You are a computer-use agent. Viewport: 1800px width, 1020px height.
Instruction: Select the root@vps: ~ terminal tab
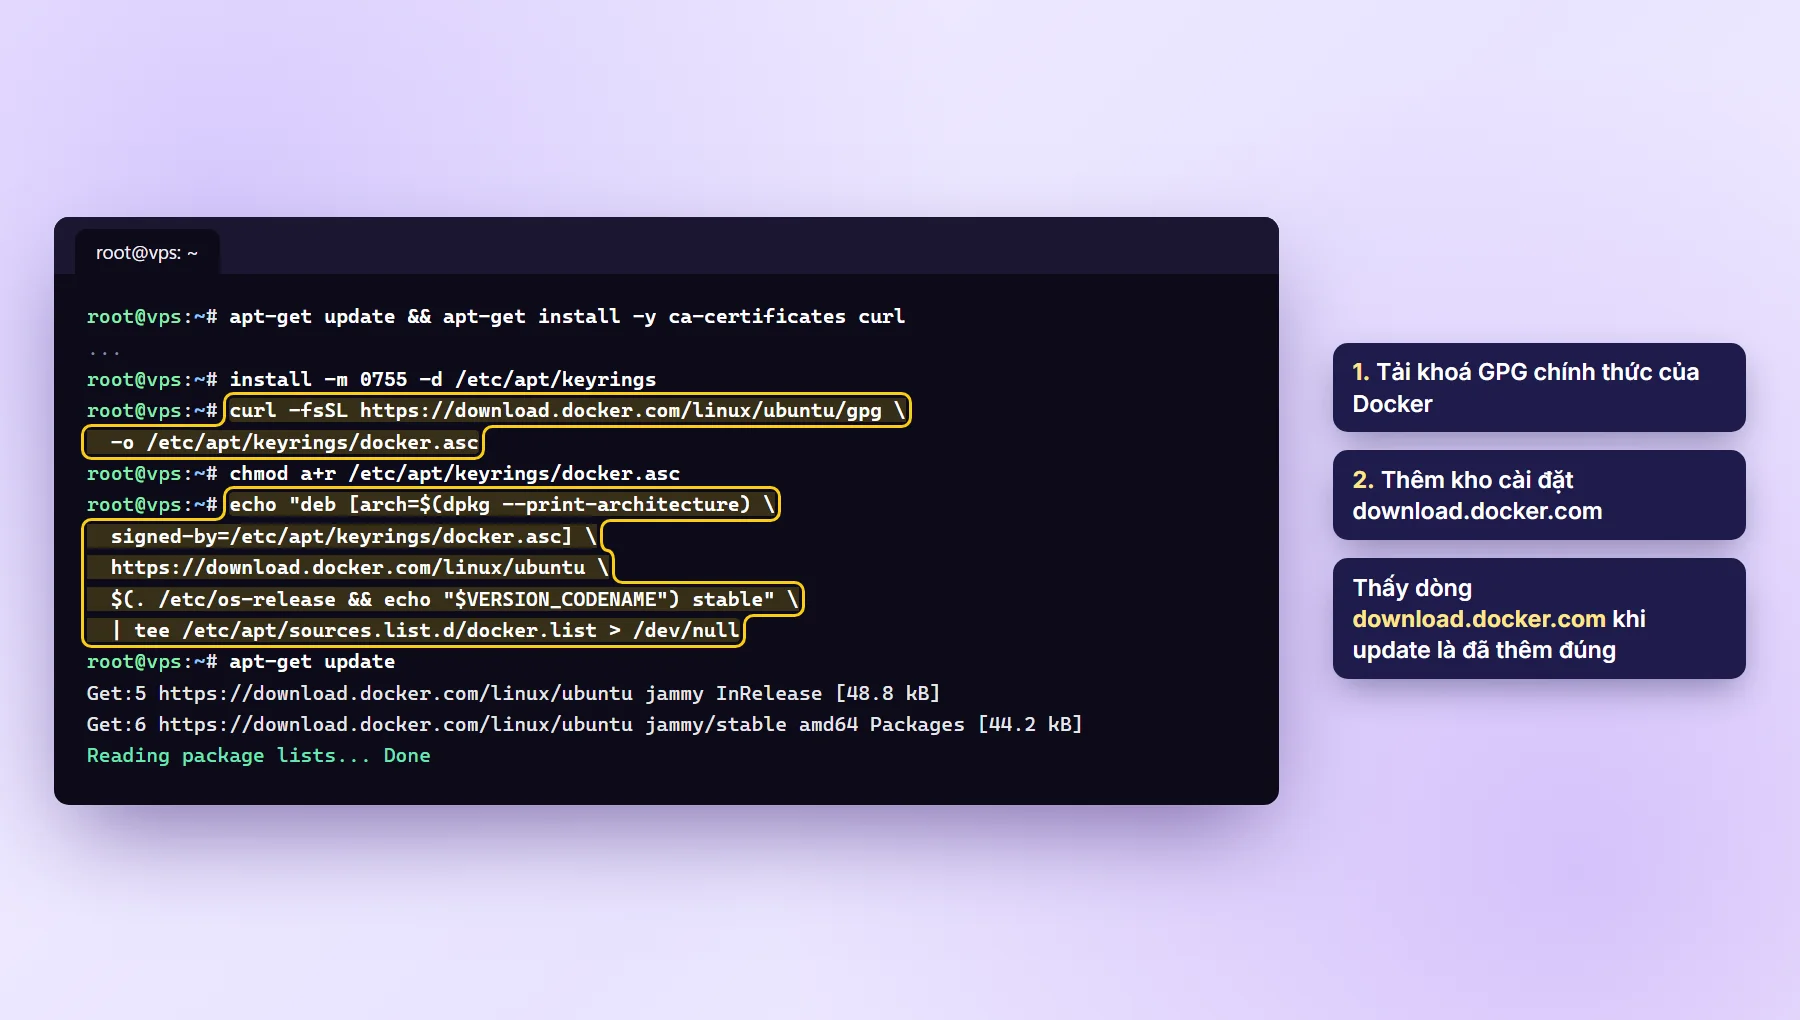[147, 253]
